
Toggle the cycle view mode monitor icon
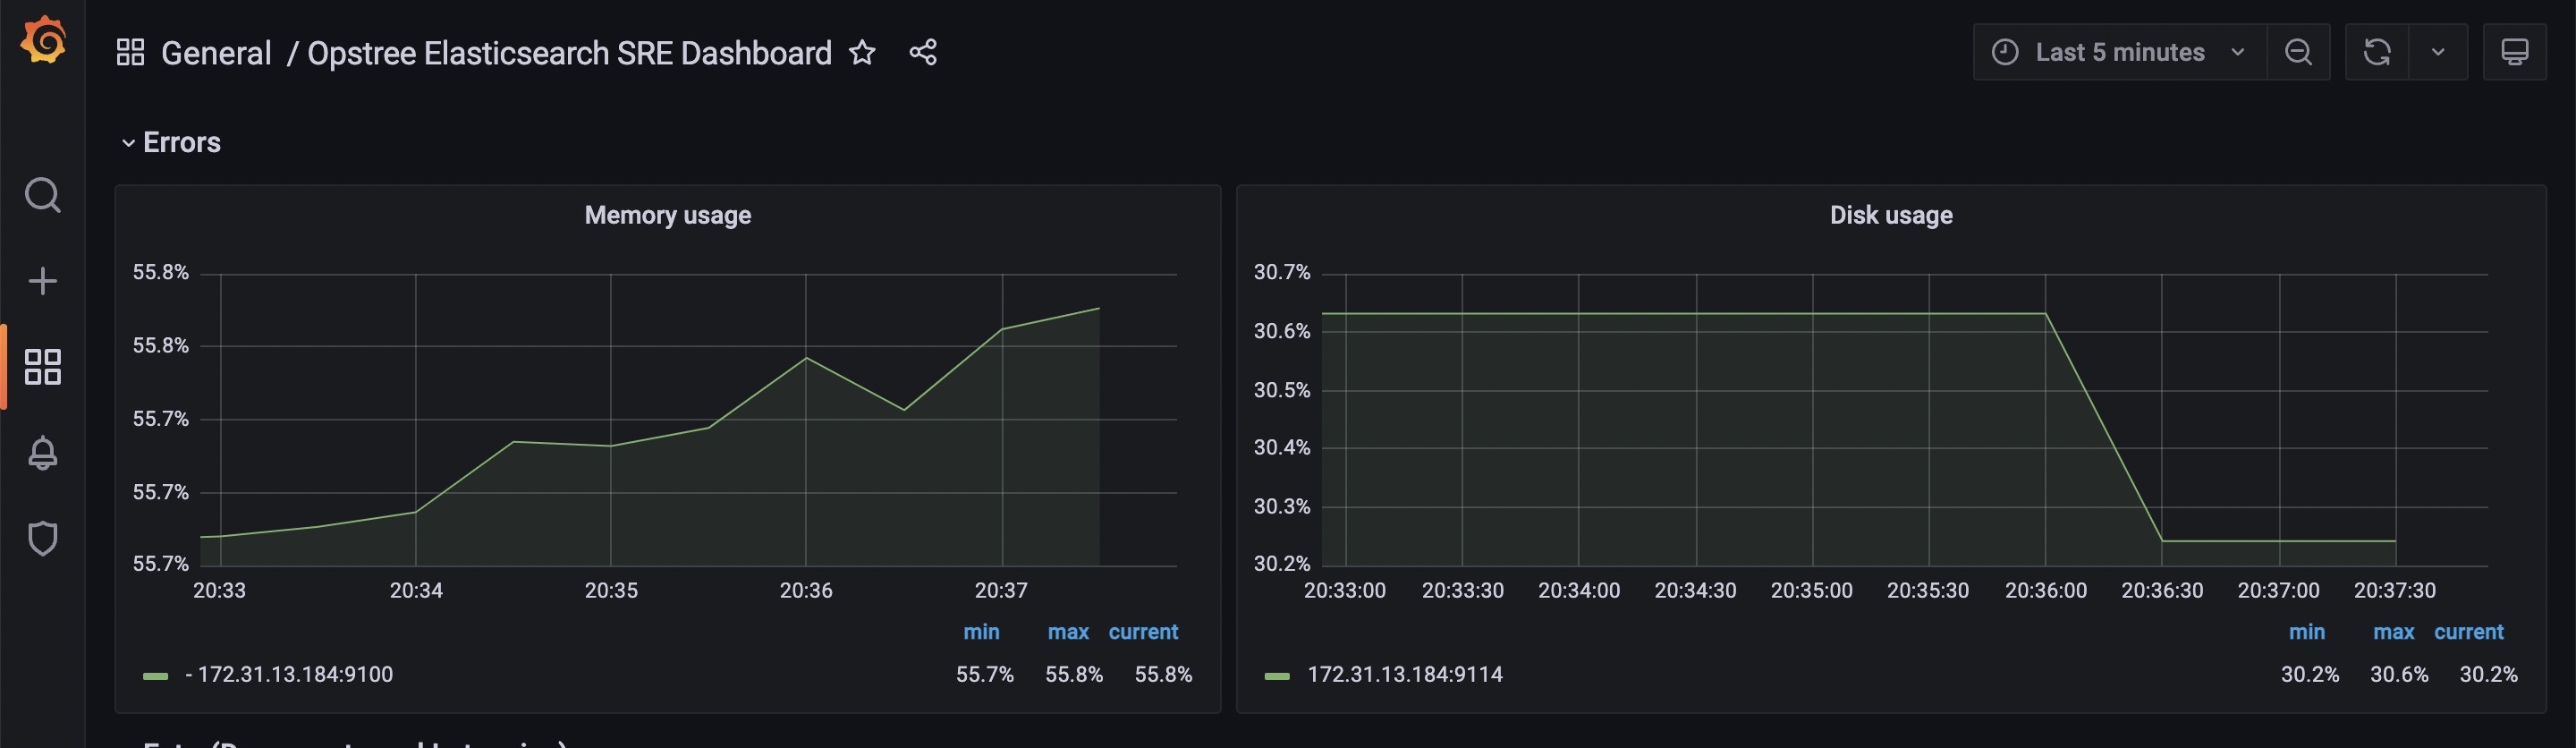pos(2514,52)
